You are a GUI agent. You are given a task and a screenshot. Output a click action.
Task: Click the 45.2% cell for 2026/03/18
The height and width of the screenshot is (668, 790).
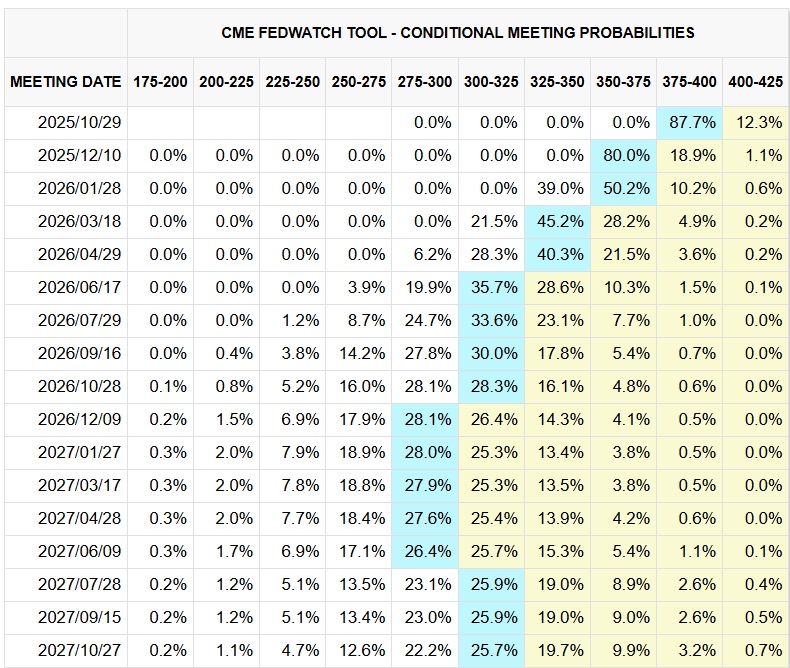click(558, 221)
